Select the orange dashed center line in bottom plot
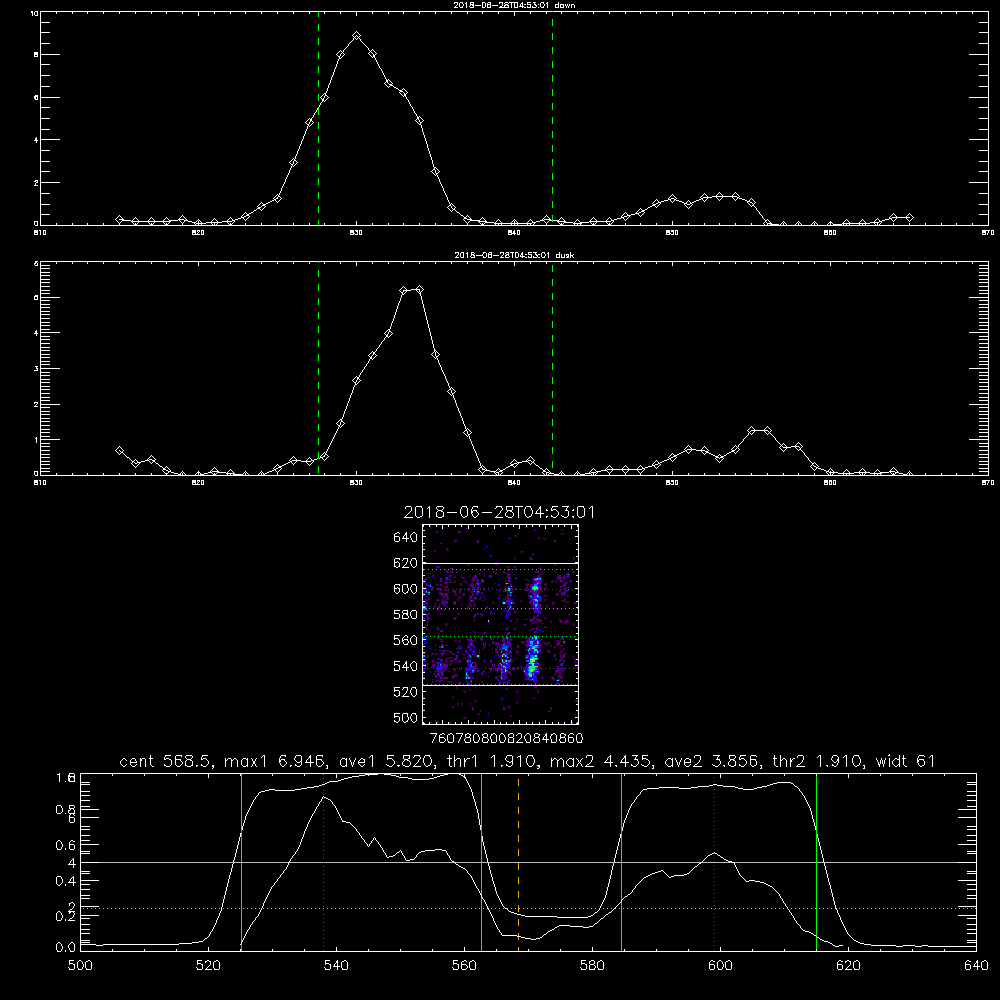Image resolution: width=1000 pixels, height=1000 pixels. click(518, 861)
